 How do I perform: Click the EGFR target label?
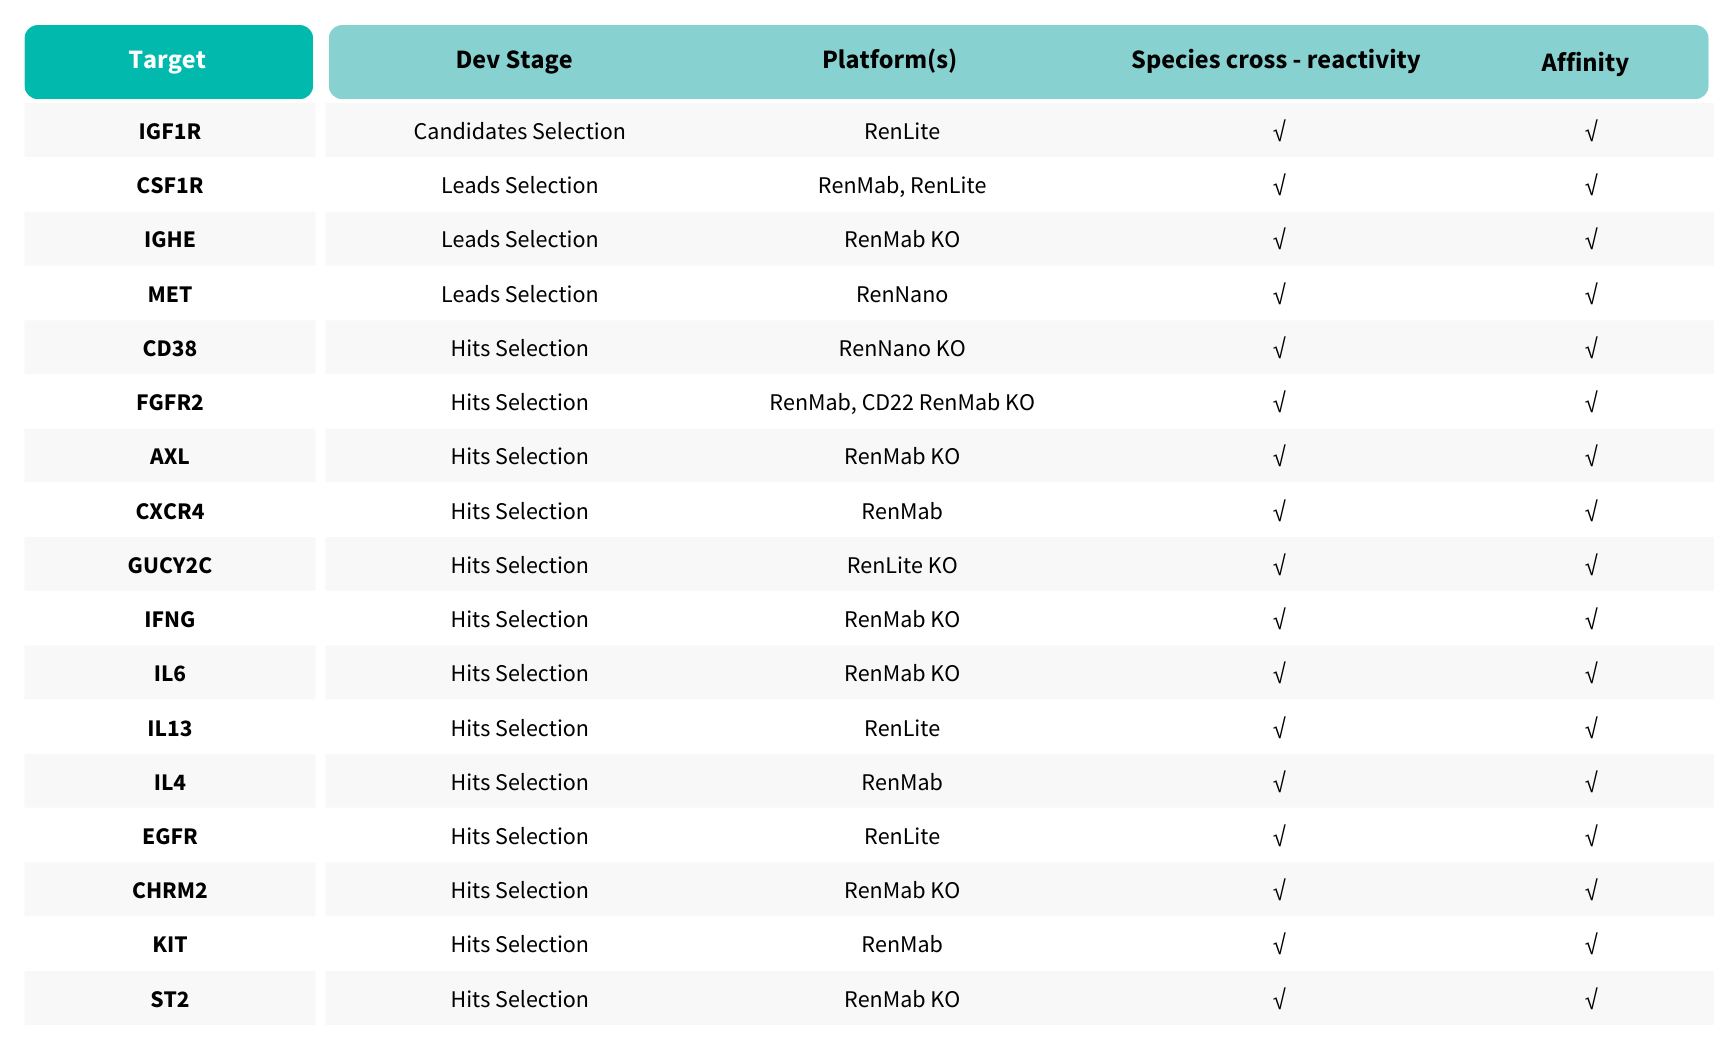(x=170, y=836)
